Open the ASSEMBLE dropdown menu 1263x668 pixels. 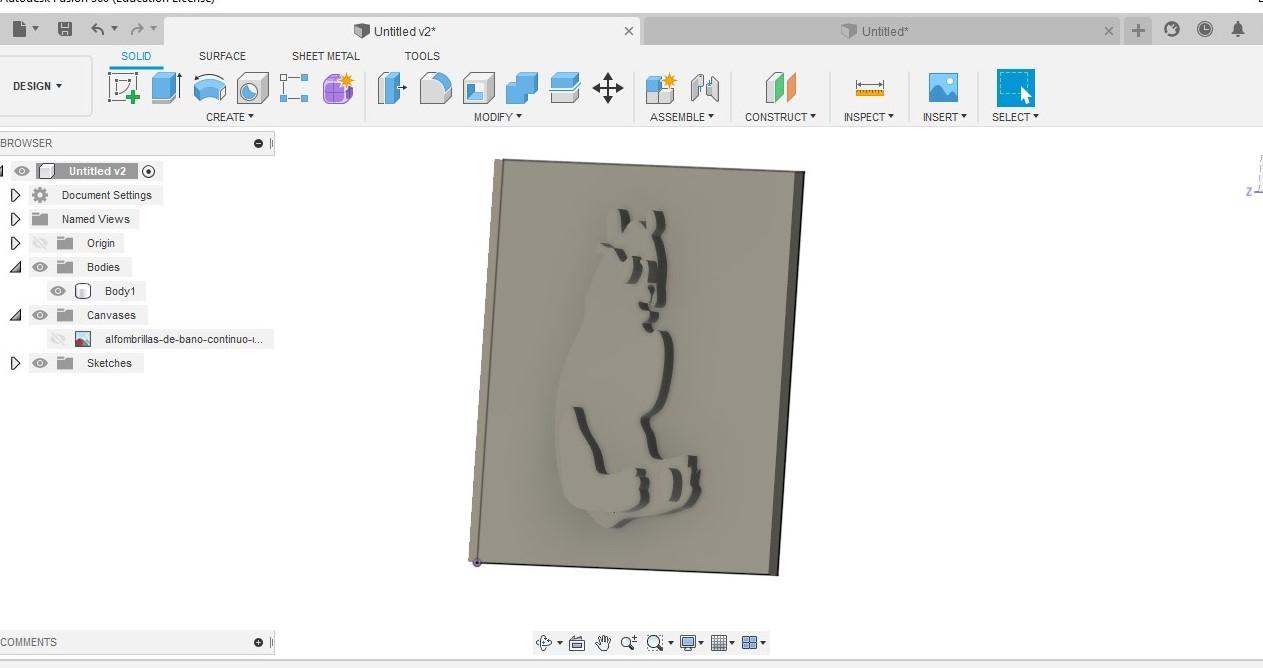click(x=682, y=117)
